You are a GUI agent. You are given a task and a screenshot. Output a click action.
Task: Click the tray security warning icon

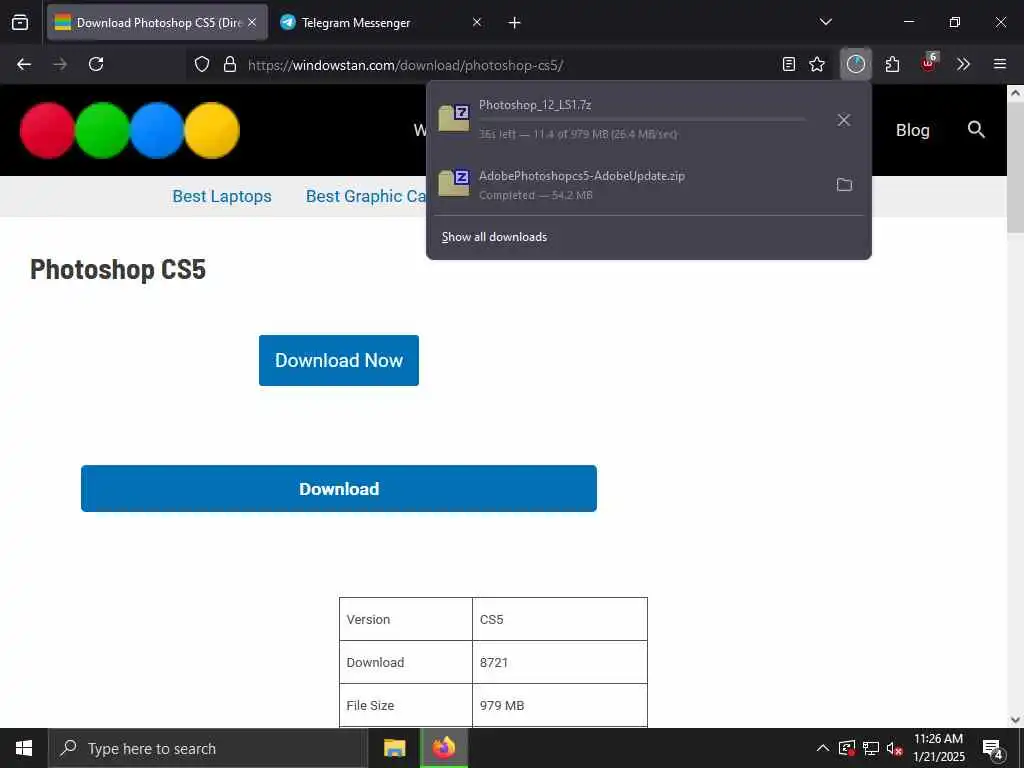coord(846,748)
